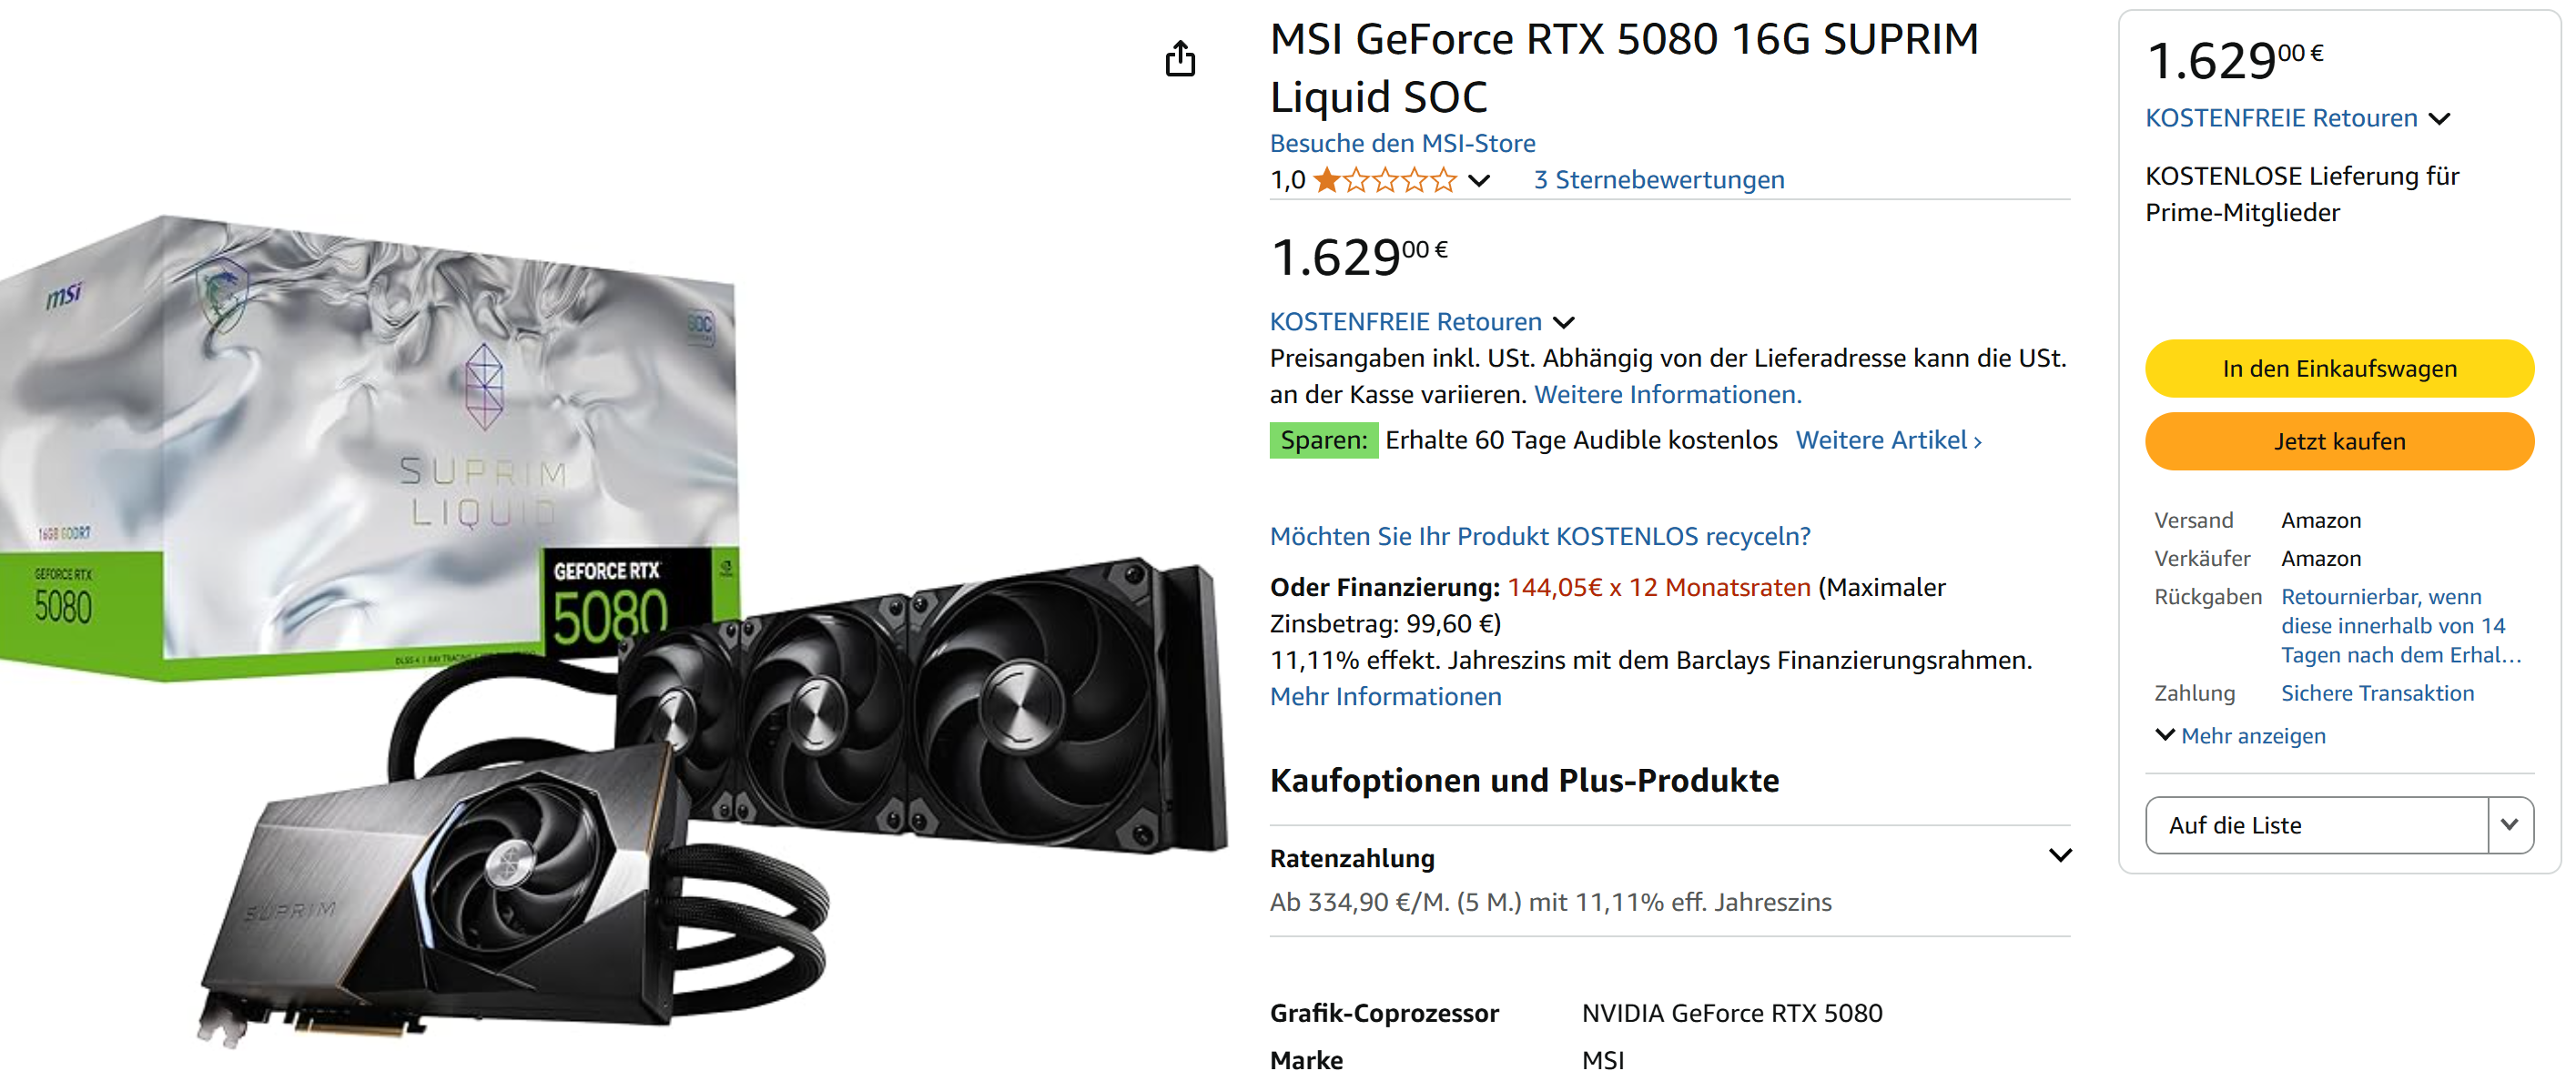
Task: Open the Auf die Liste dropdown arrow
Action: (x=2509, y=825)
